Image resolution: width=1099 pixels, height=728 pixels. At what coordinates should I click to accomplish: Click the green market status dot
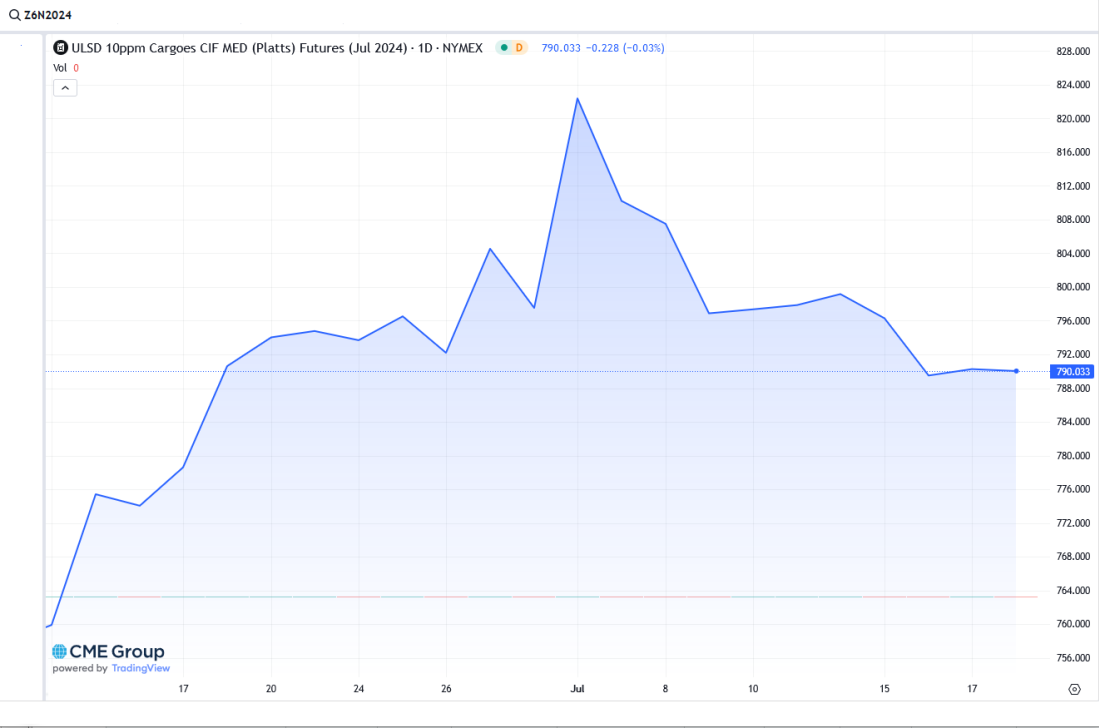click(504, 47)
